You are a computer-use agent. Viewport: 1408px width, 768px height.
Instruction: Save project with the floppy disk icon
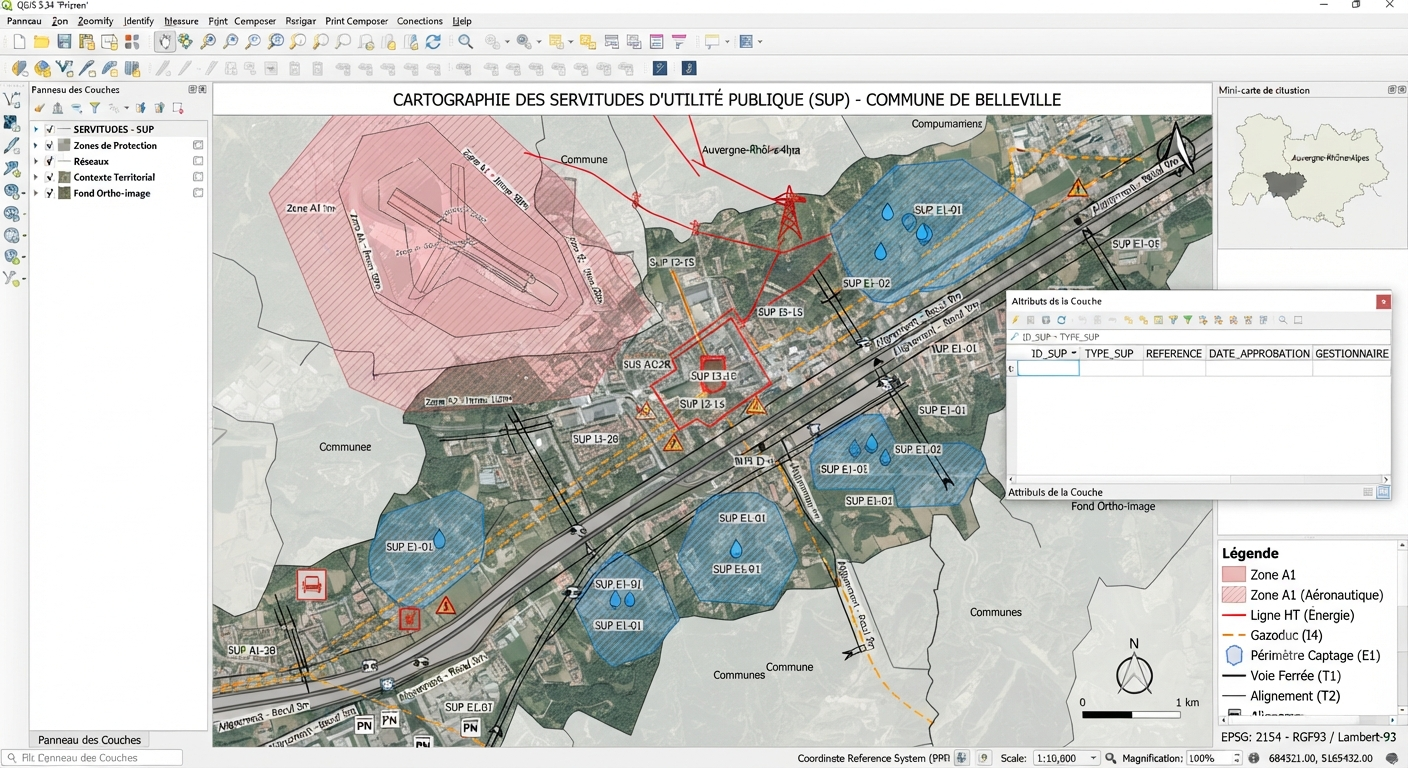coord(64,42)
